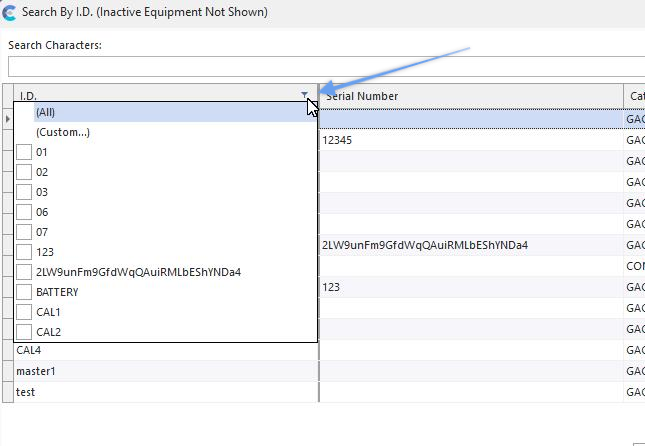Screen dimensions: 645x446
Task: Click the 12345 serial number cell
Action: tap(471, 140)
